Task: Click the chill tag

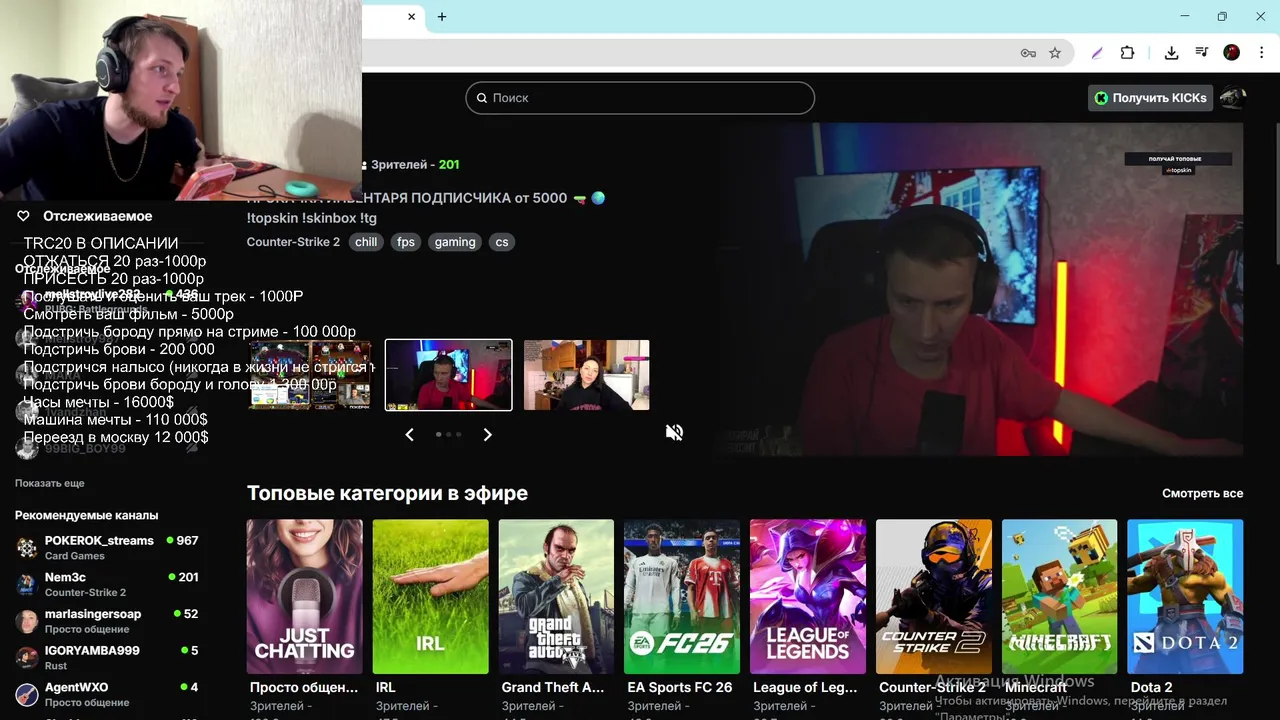Action: (366, 242)
